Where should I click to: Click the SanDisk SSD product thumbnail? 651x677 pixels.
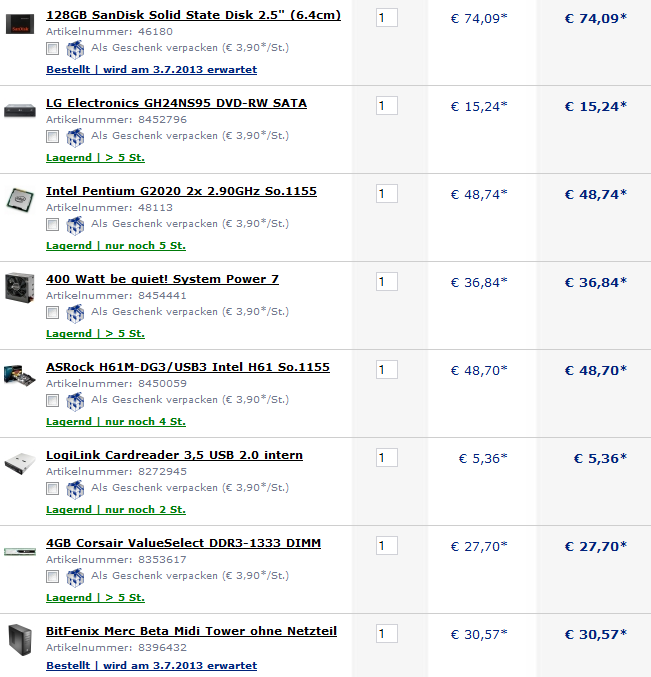pyautogui.click(x=19, y=24)
